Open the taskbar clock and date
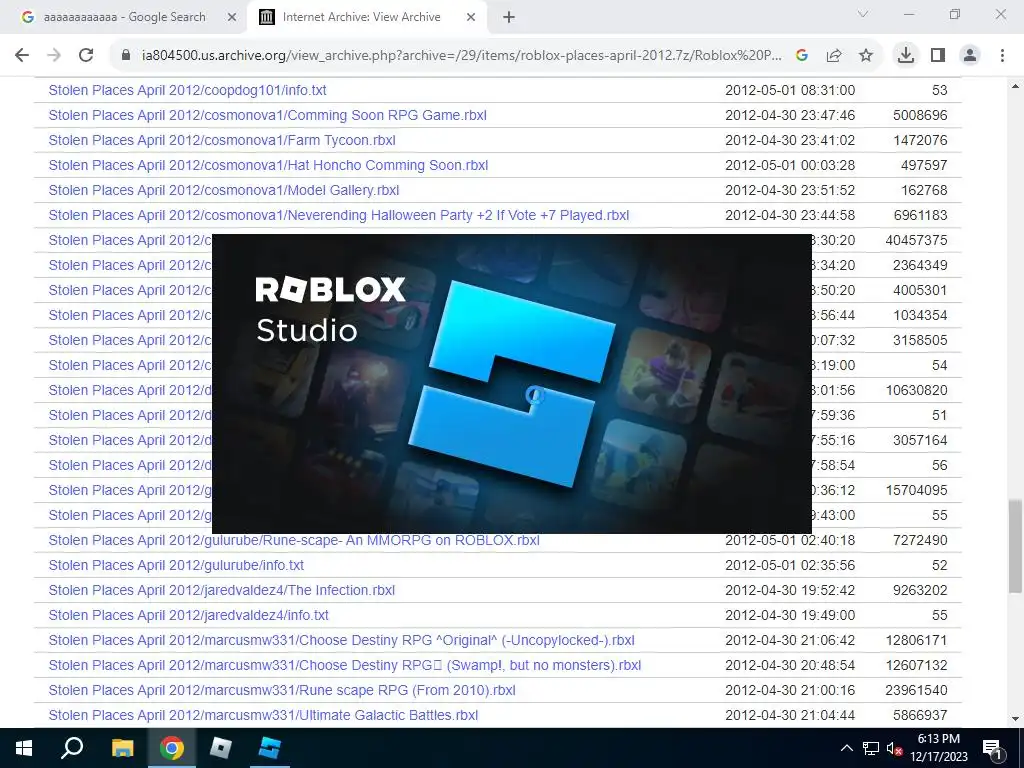The image size is (1024, 768). 938,748
